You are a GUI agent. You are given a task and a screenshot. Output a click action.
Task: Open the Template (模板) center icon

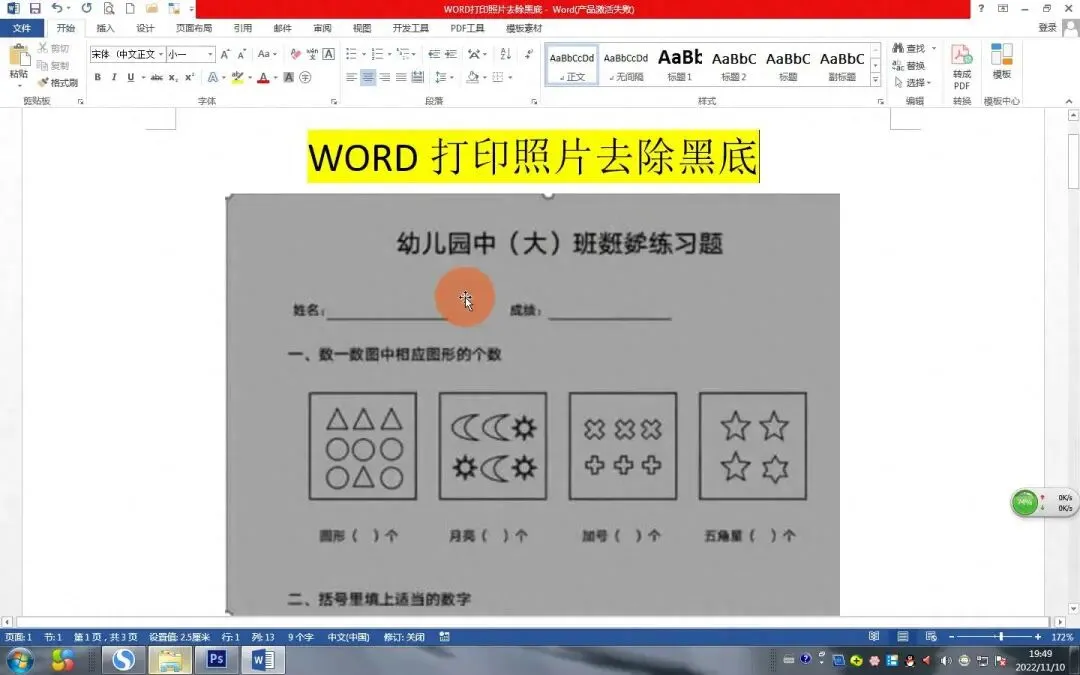tap(1001, 62)
